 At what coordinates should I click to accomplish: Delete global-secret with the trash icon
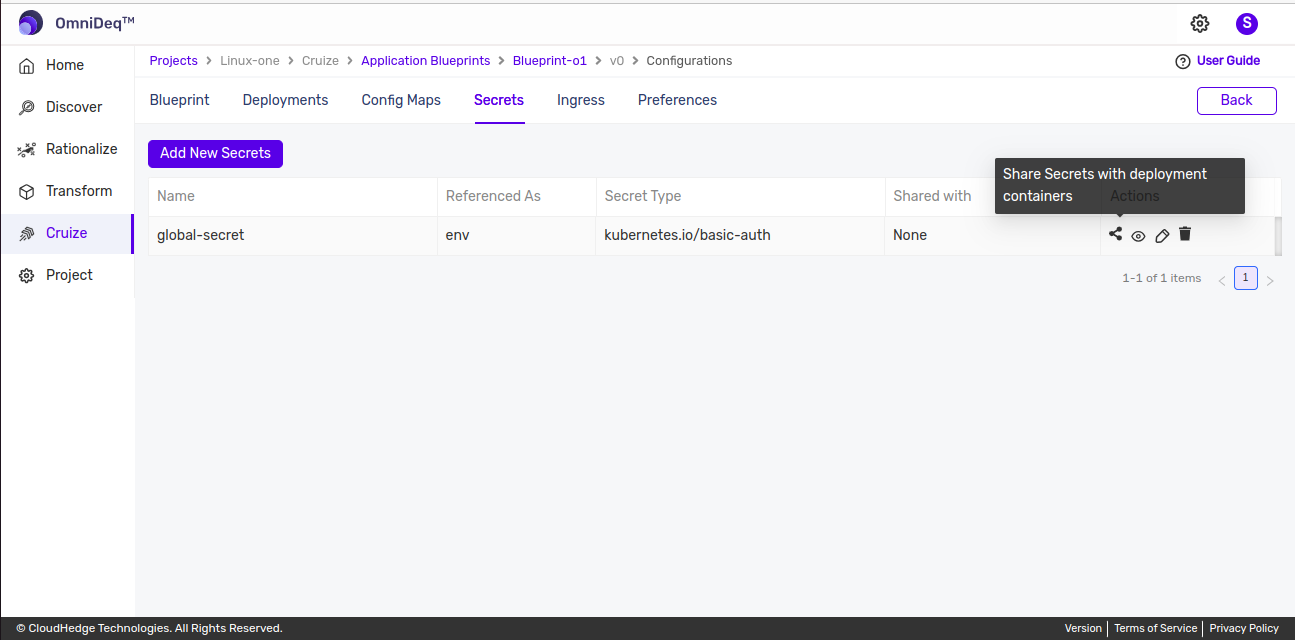[x=1185, y=234]
